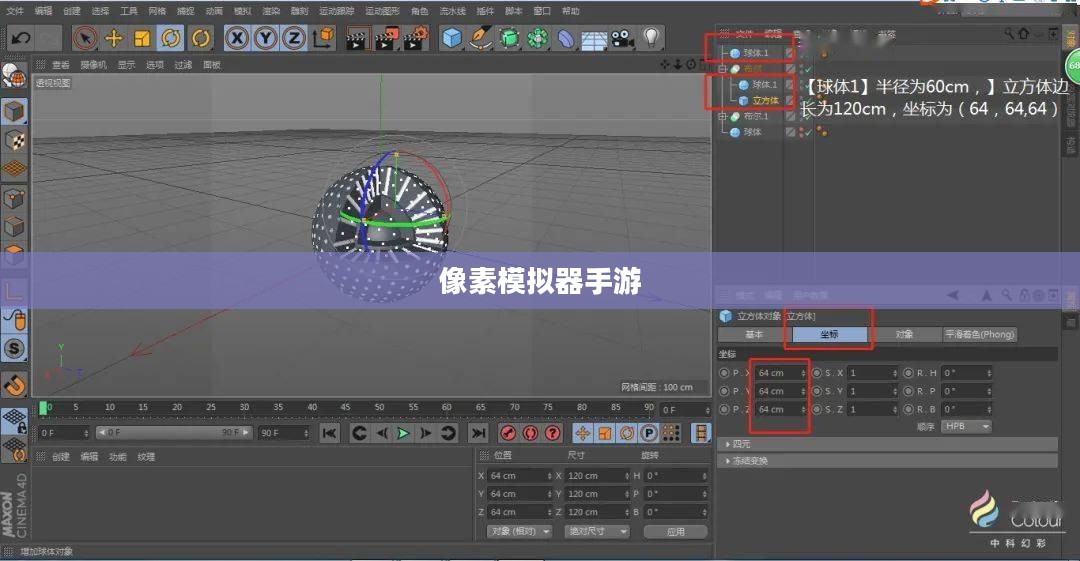Open the 文件 menu
This screenshot has width=1080, height=561.
(14, 11)
